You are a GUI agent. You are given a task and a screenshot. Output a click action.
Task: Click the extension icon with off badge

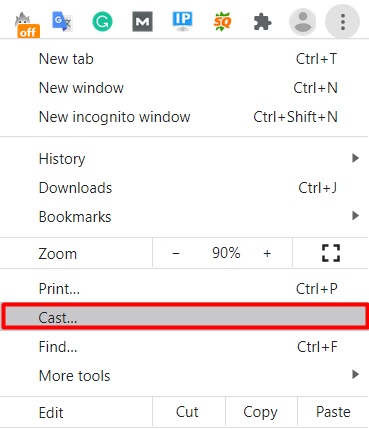[x=27, y=24]
